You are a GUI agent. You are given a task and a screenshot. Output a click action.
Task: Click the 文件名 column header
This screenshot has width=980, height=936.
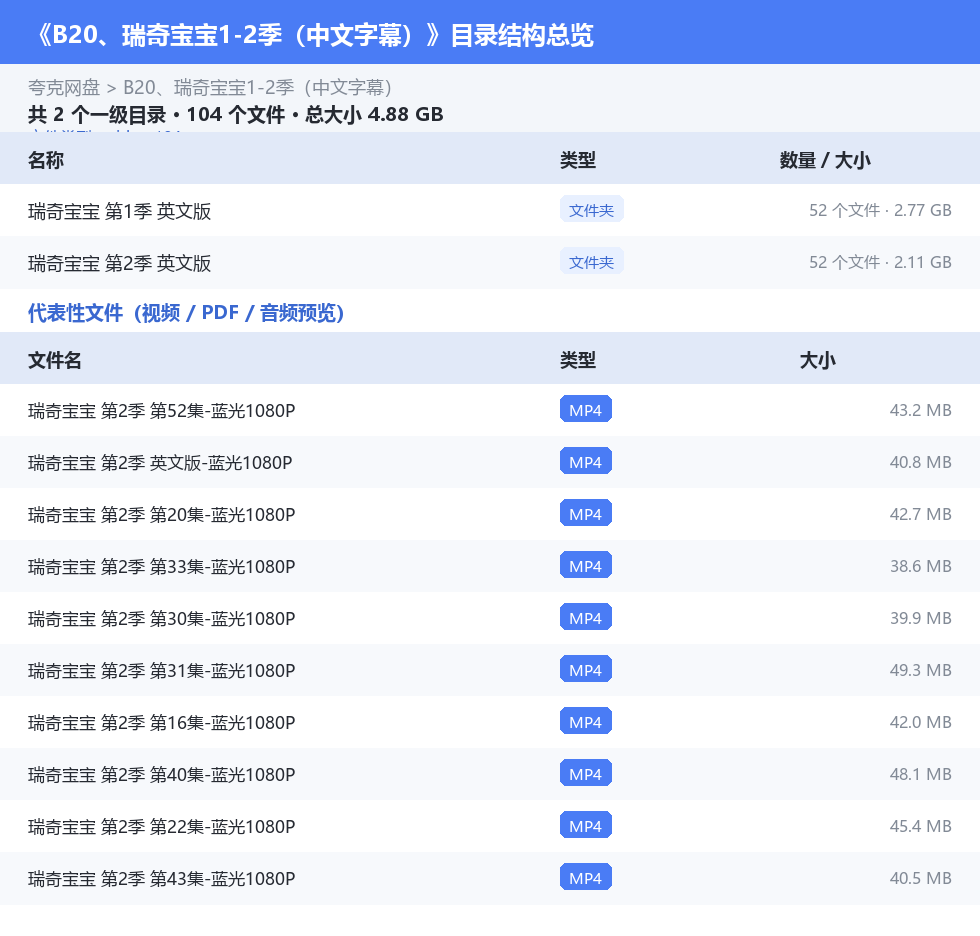(x=54, y=360)
